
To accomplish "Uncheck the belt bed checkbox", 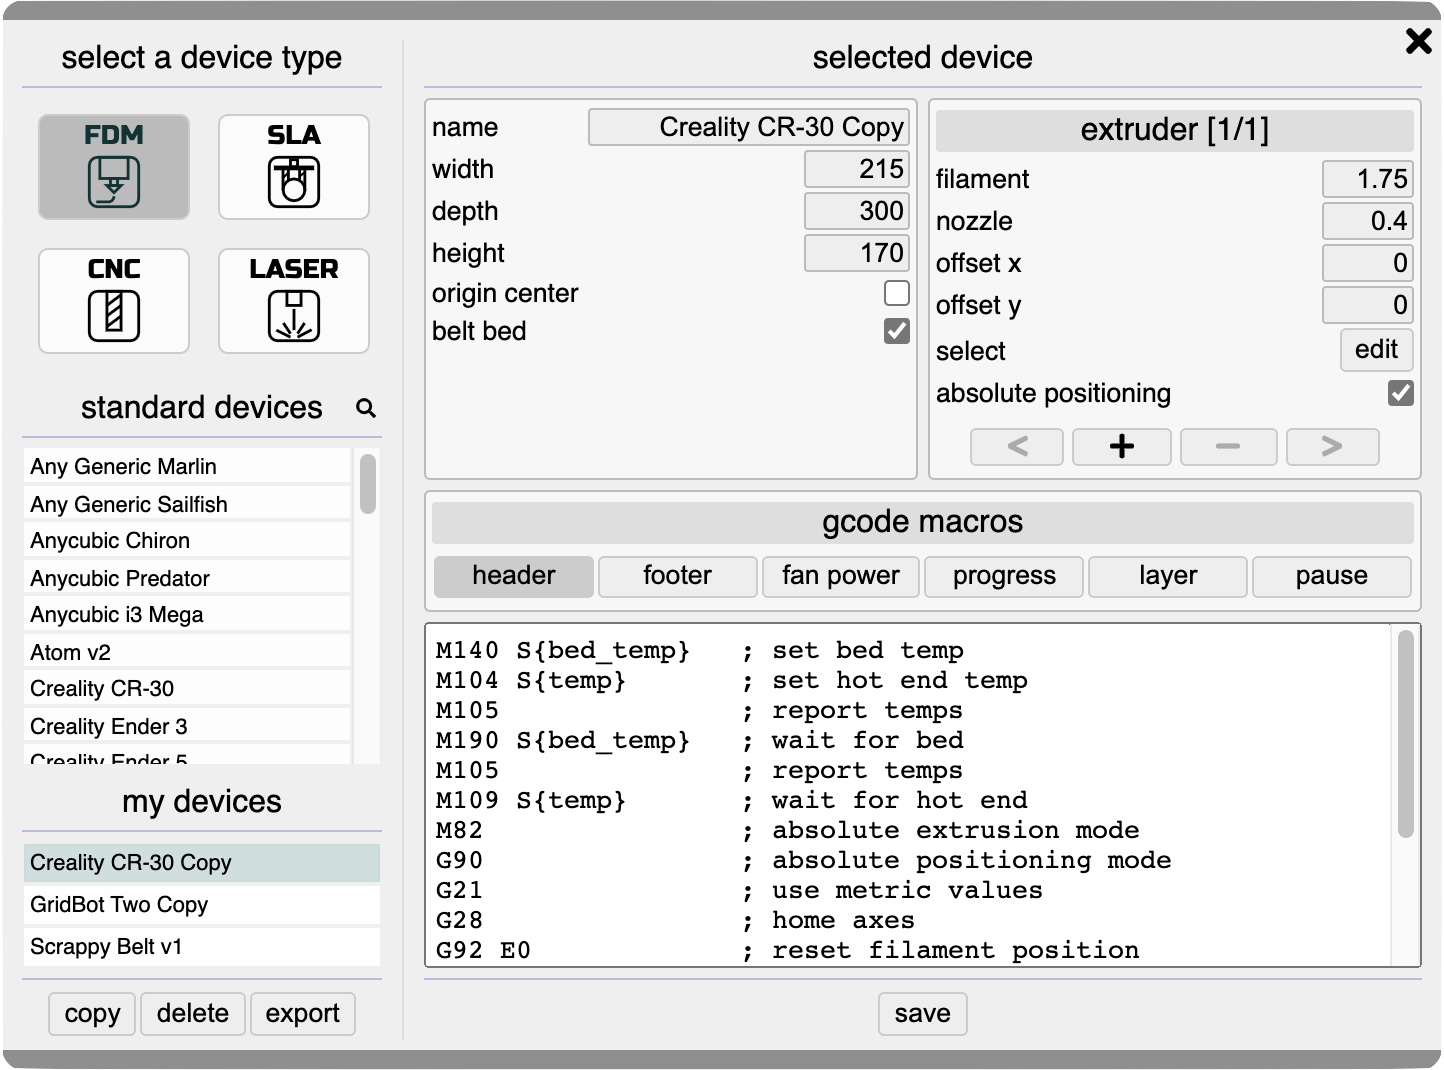I will point(897,331).
